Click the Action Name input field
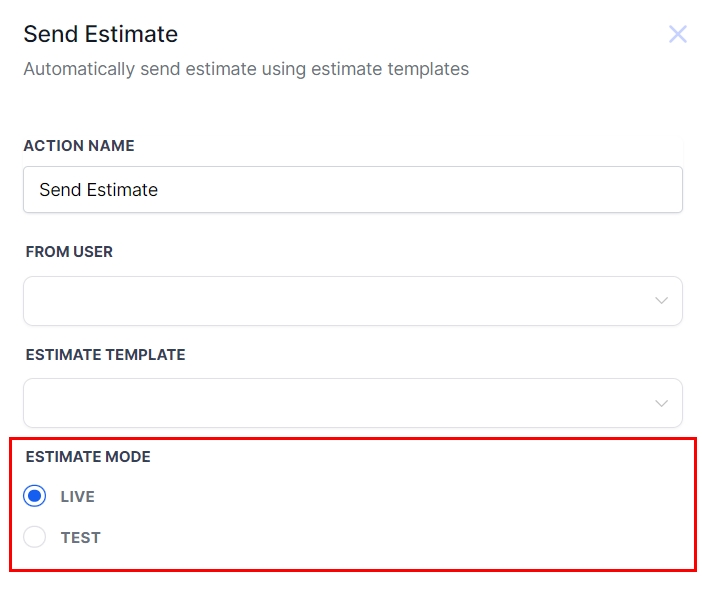The width and height of the screenshot is (713, 606). (x=352, y=190)
